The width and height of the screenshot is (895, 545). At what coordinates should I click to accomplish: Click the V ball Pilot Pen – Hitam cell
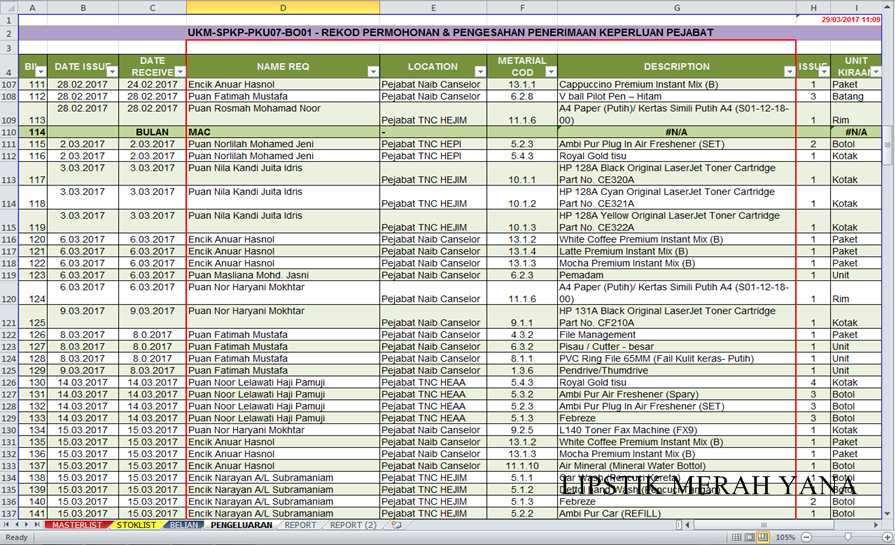point(676,96)
